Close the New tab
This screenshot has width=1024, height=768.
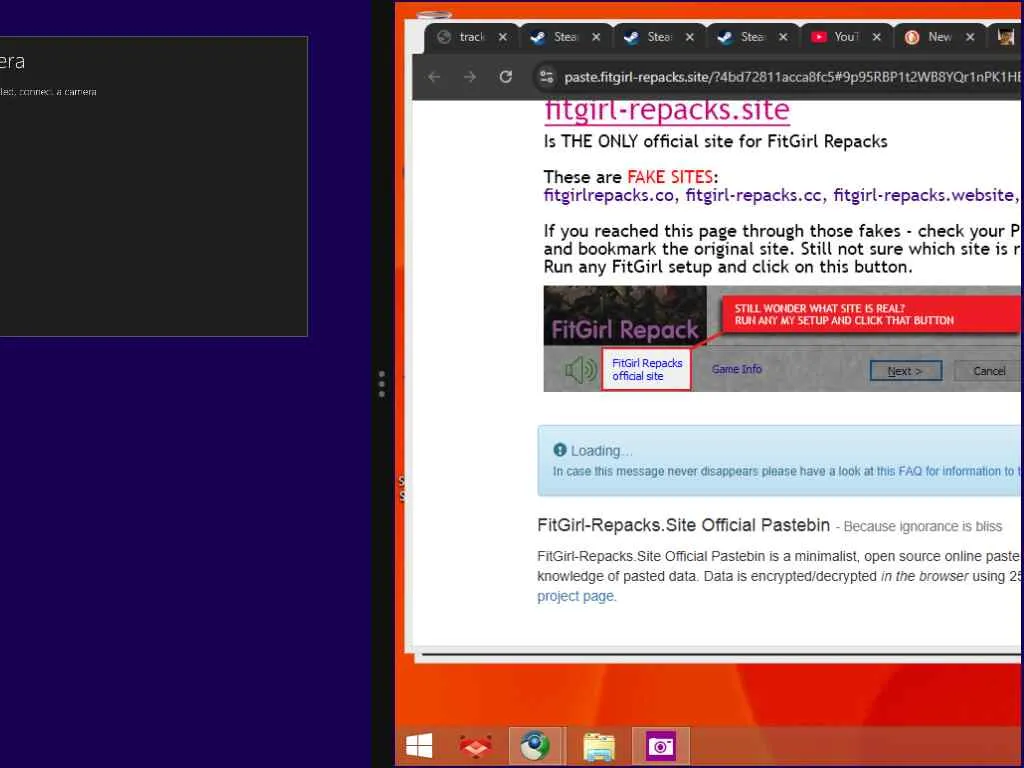click(970, 37)
